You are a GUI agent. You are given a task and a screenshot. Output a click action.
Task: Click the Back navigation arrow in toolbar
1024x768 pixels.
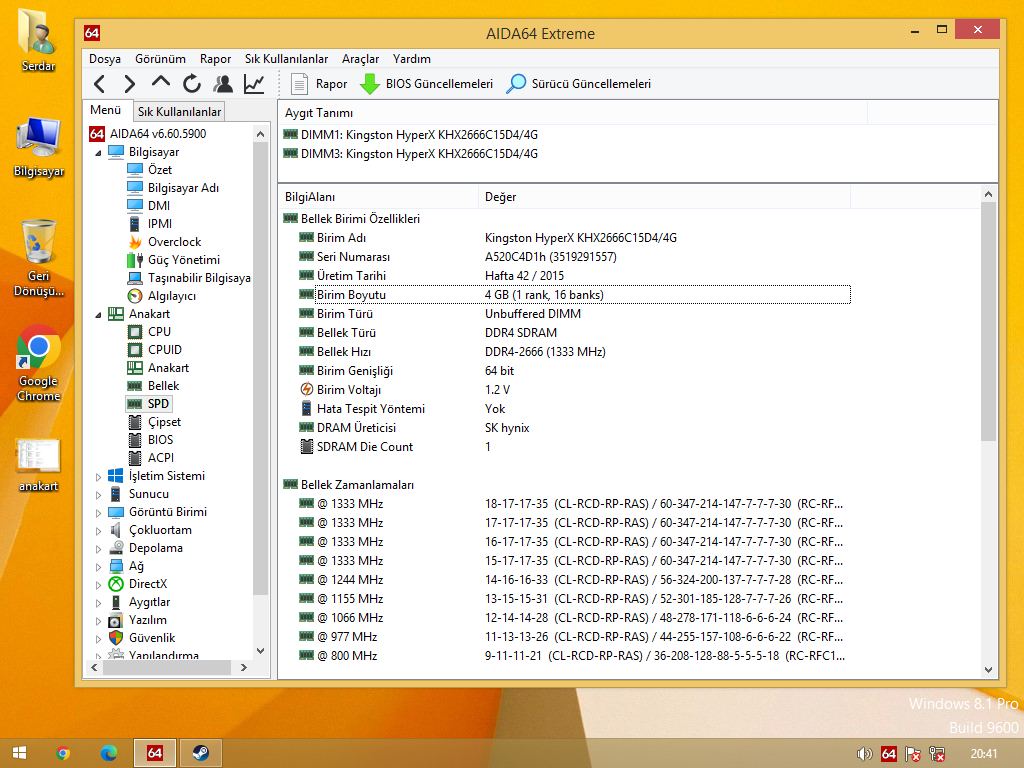99,84
